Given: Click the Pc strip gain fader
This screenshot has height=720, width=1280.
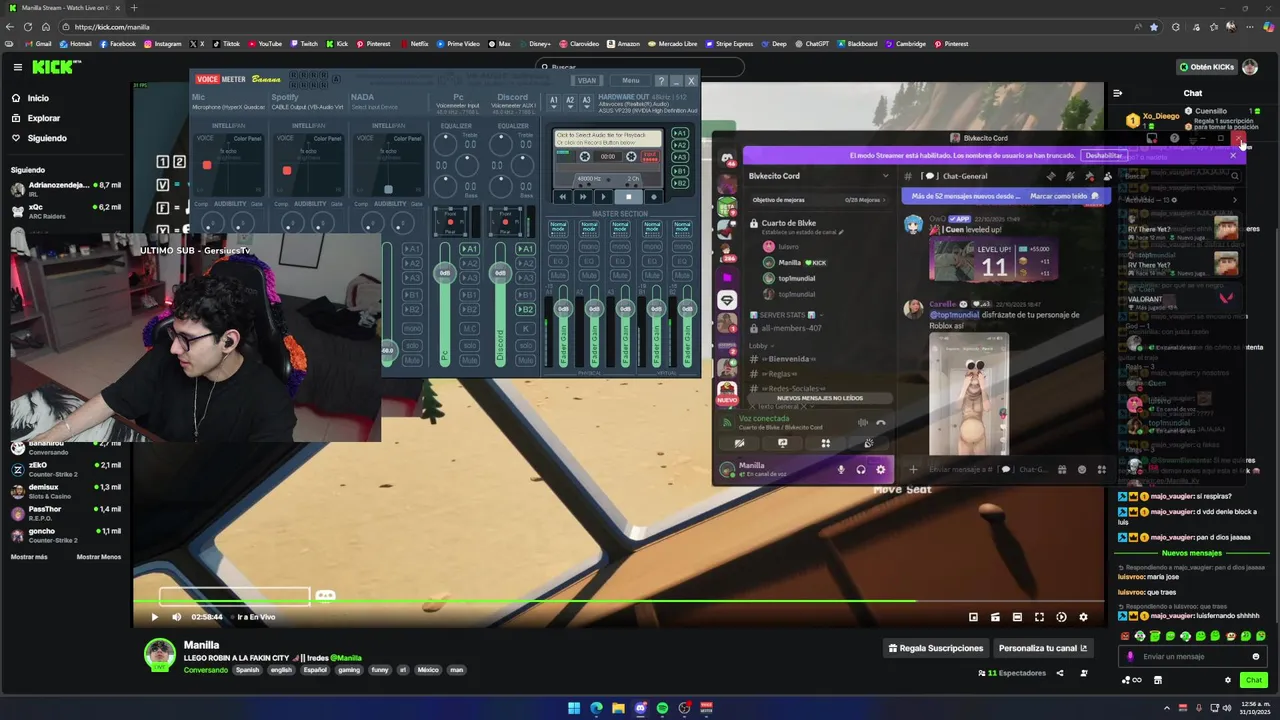Looking at the screenshot, I should click(444, 273).
